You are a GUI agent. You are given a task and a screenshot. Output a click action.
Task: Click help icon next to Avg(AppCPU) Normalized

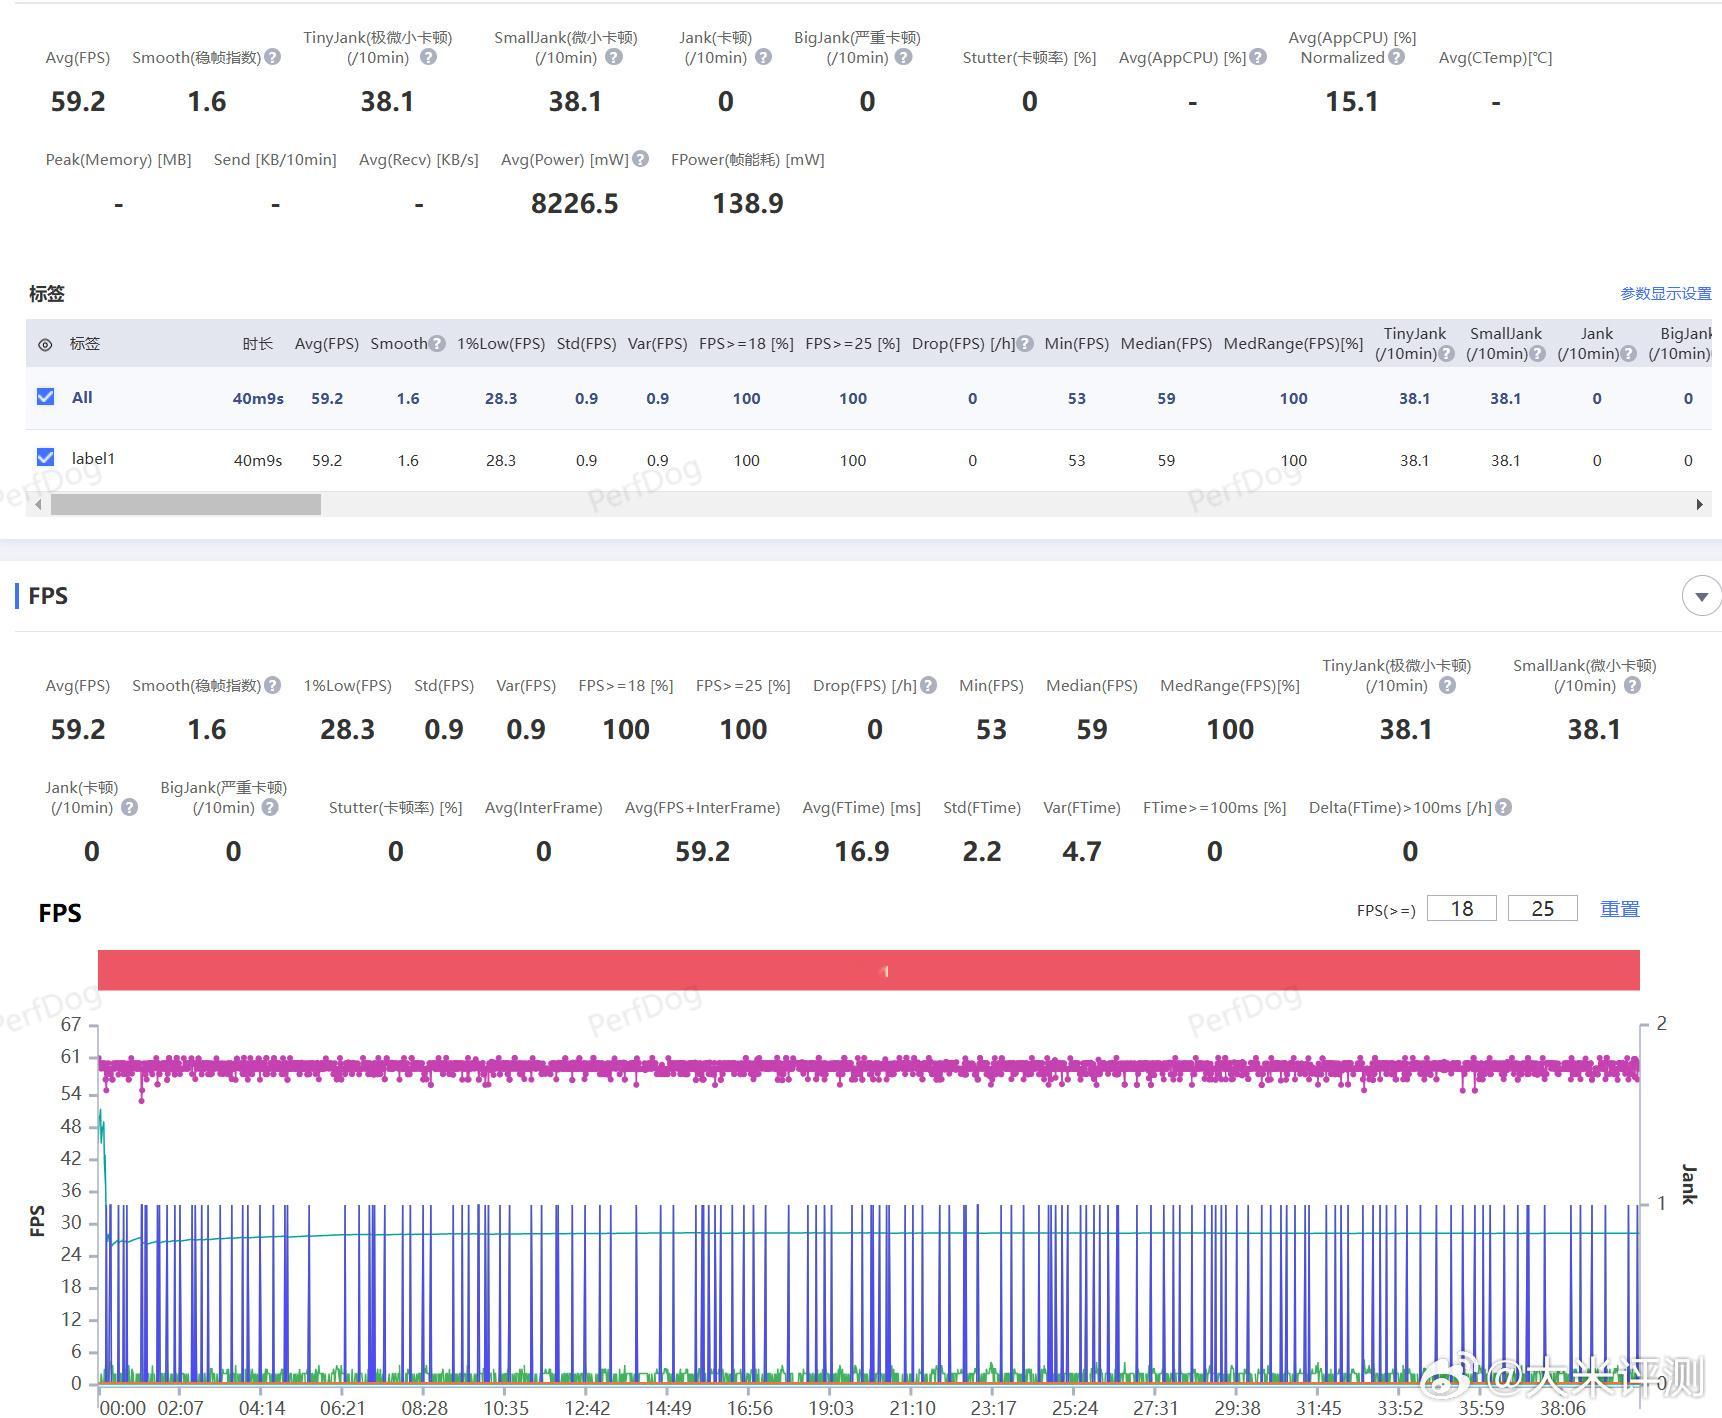coord(1397,58)
